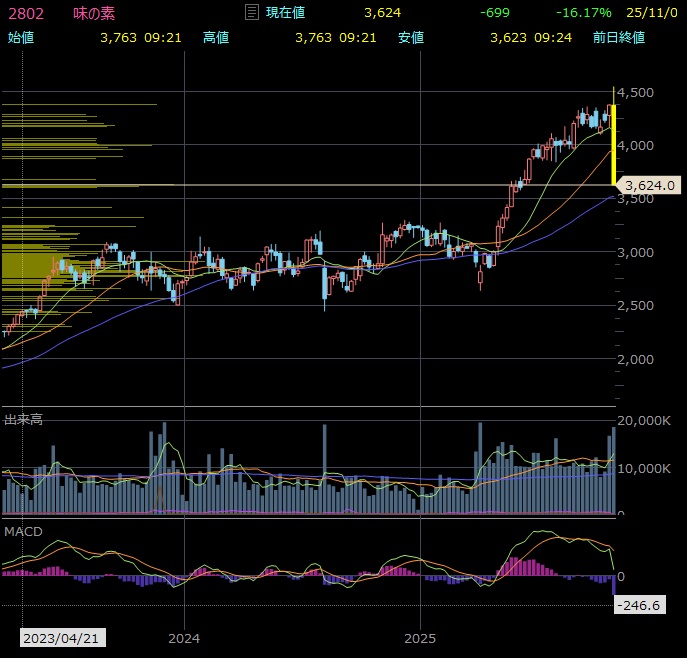The height and width of the screenshot is (658, 687).
Task: Click the 2023/04/21 date label
Action: [x=62, y=638]
